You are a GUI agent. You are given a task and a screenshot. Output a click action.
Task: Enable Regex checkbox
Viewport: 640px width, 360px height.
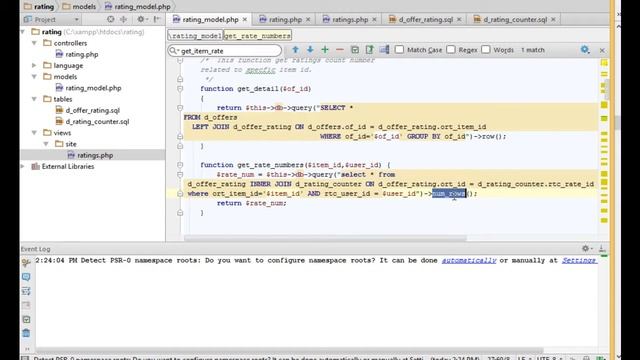click(x=451, y=49)
